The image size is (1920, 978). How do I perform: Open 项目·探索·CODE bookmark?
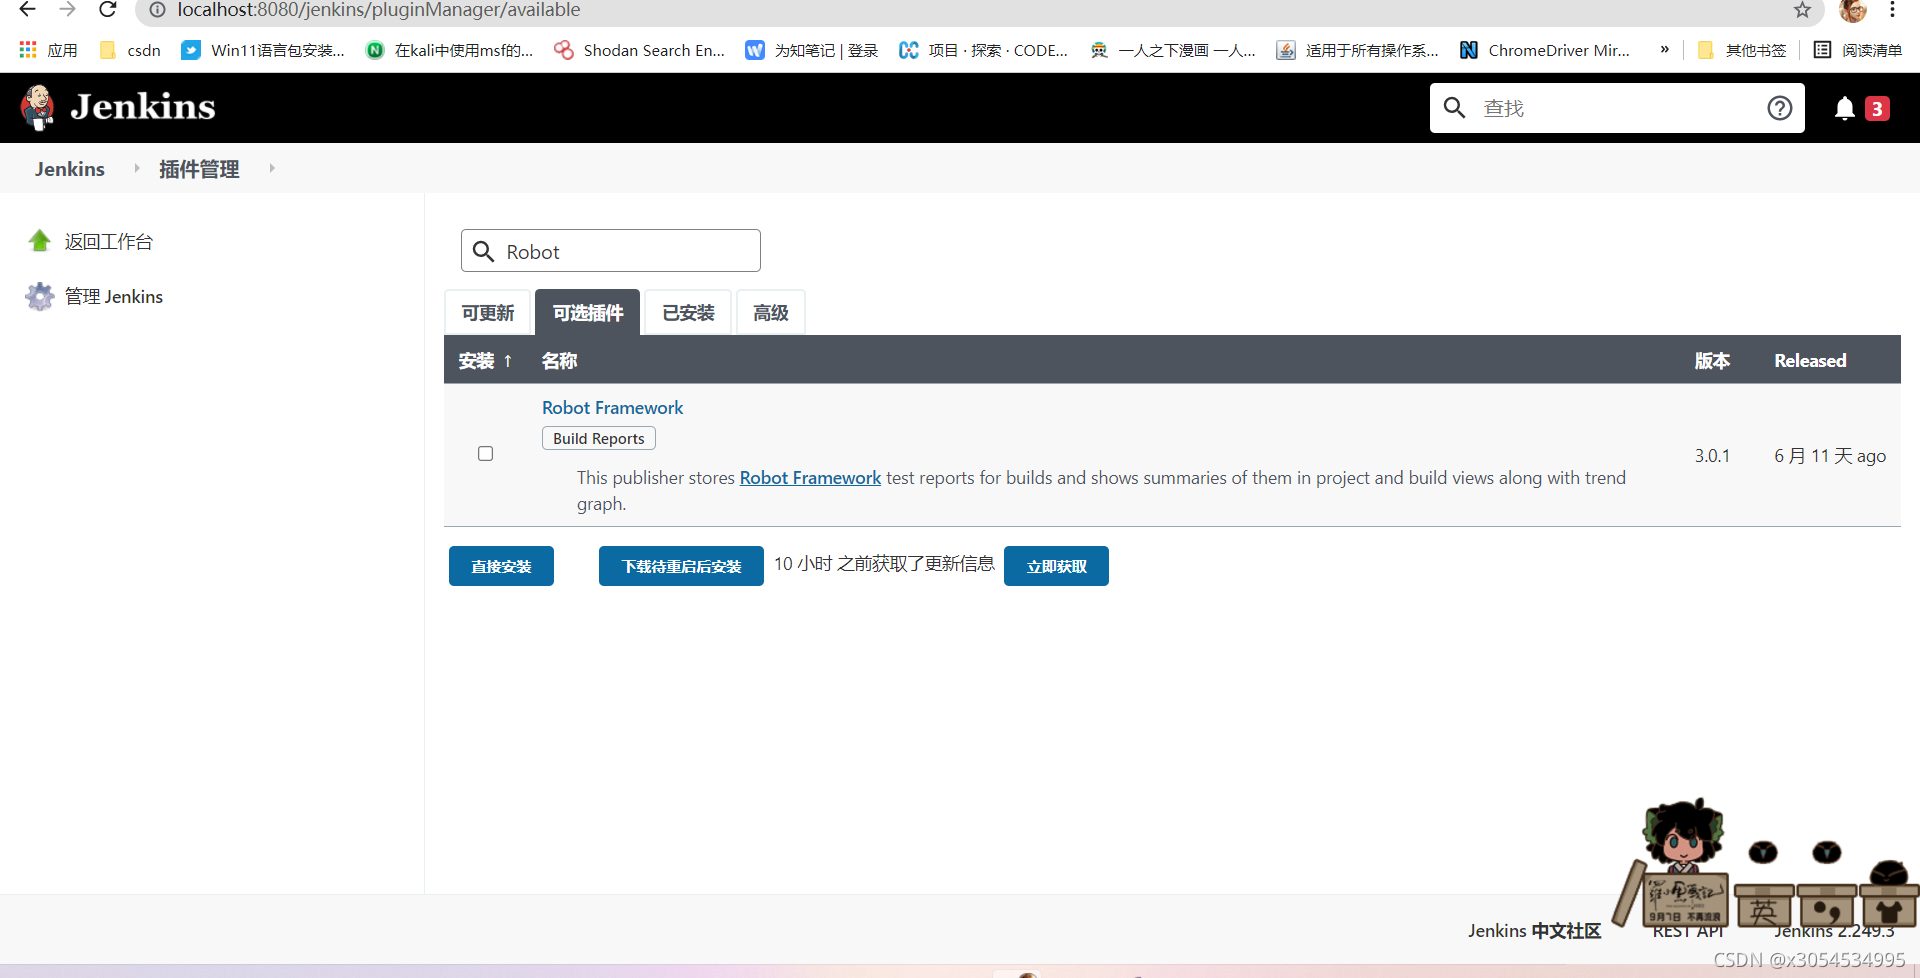[x=983, y=50]
